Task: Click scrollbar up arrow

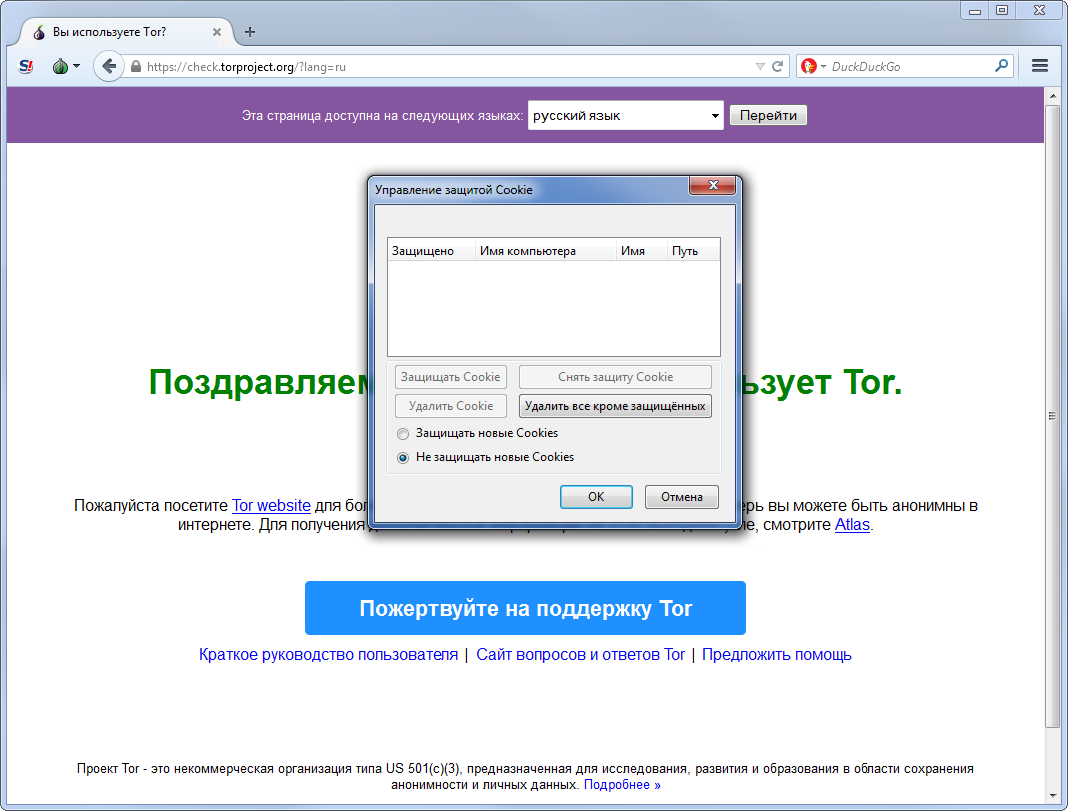Action: click(1052, 95)
